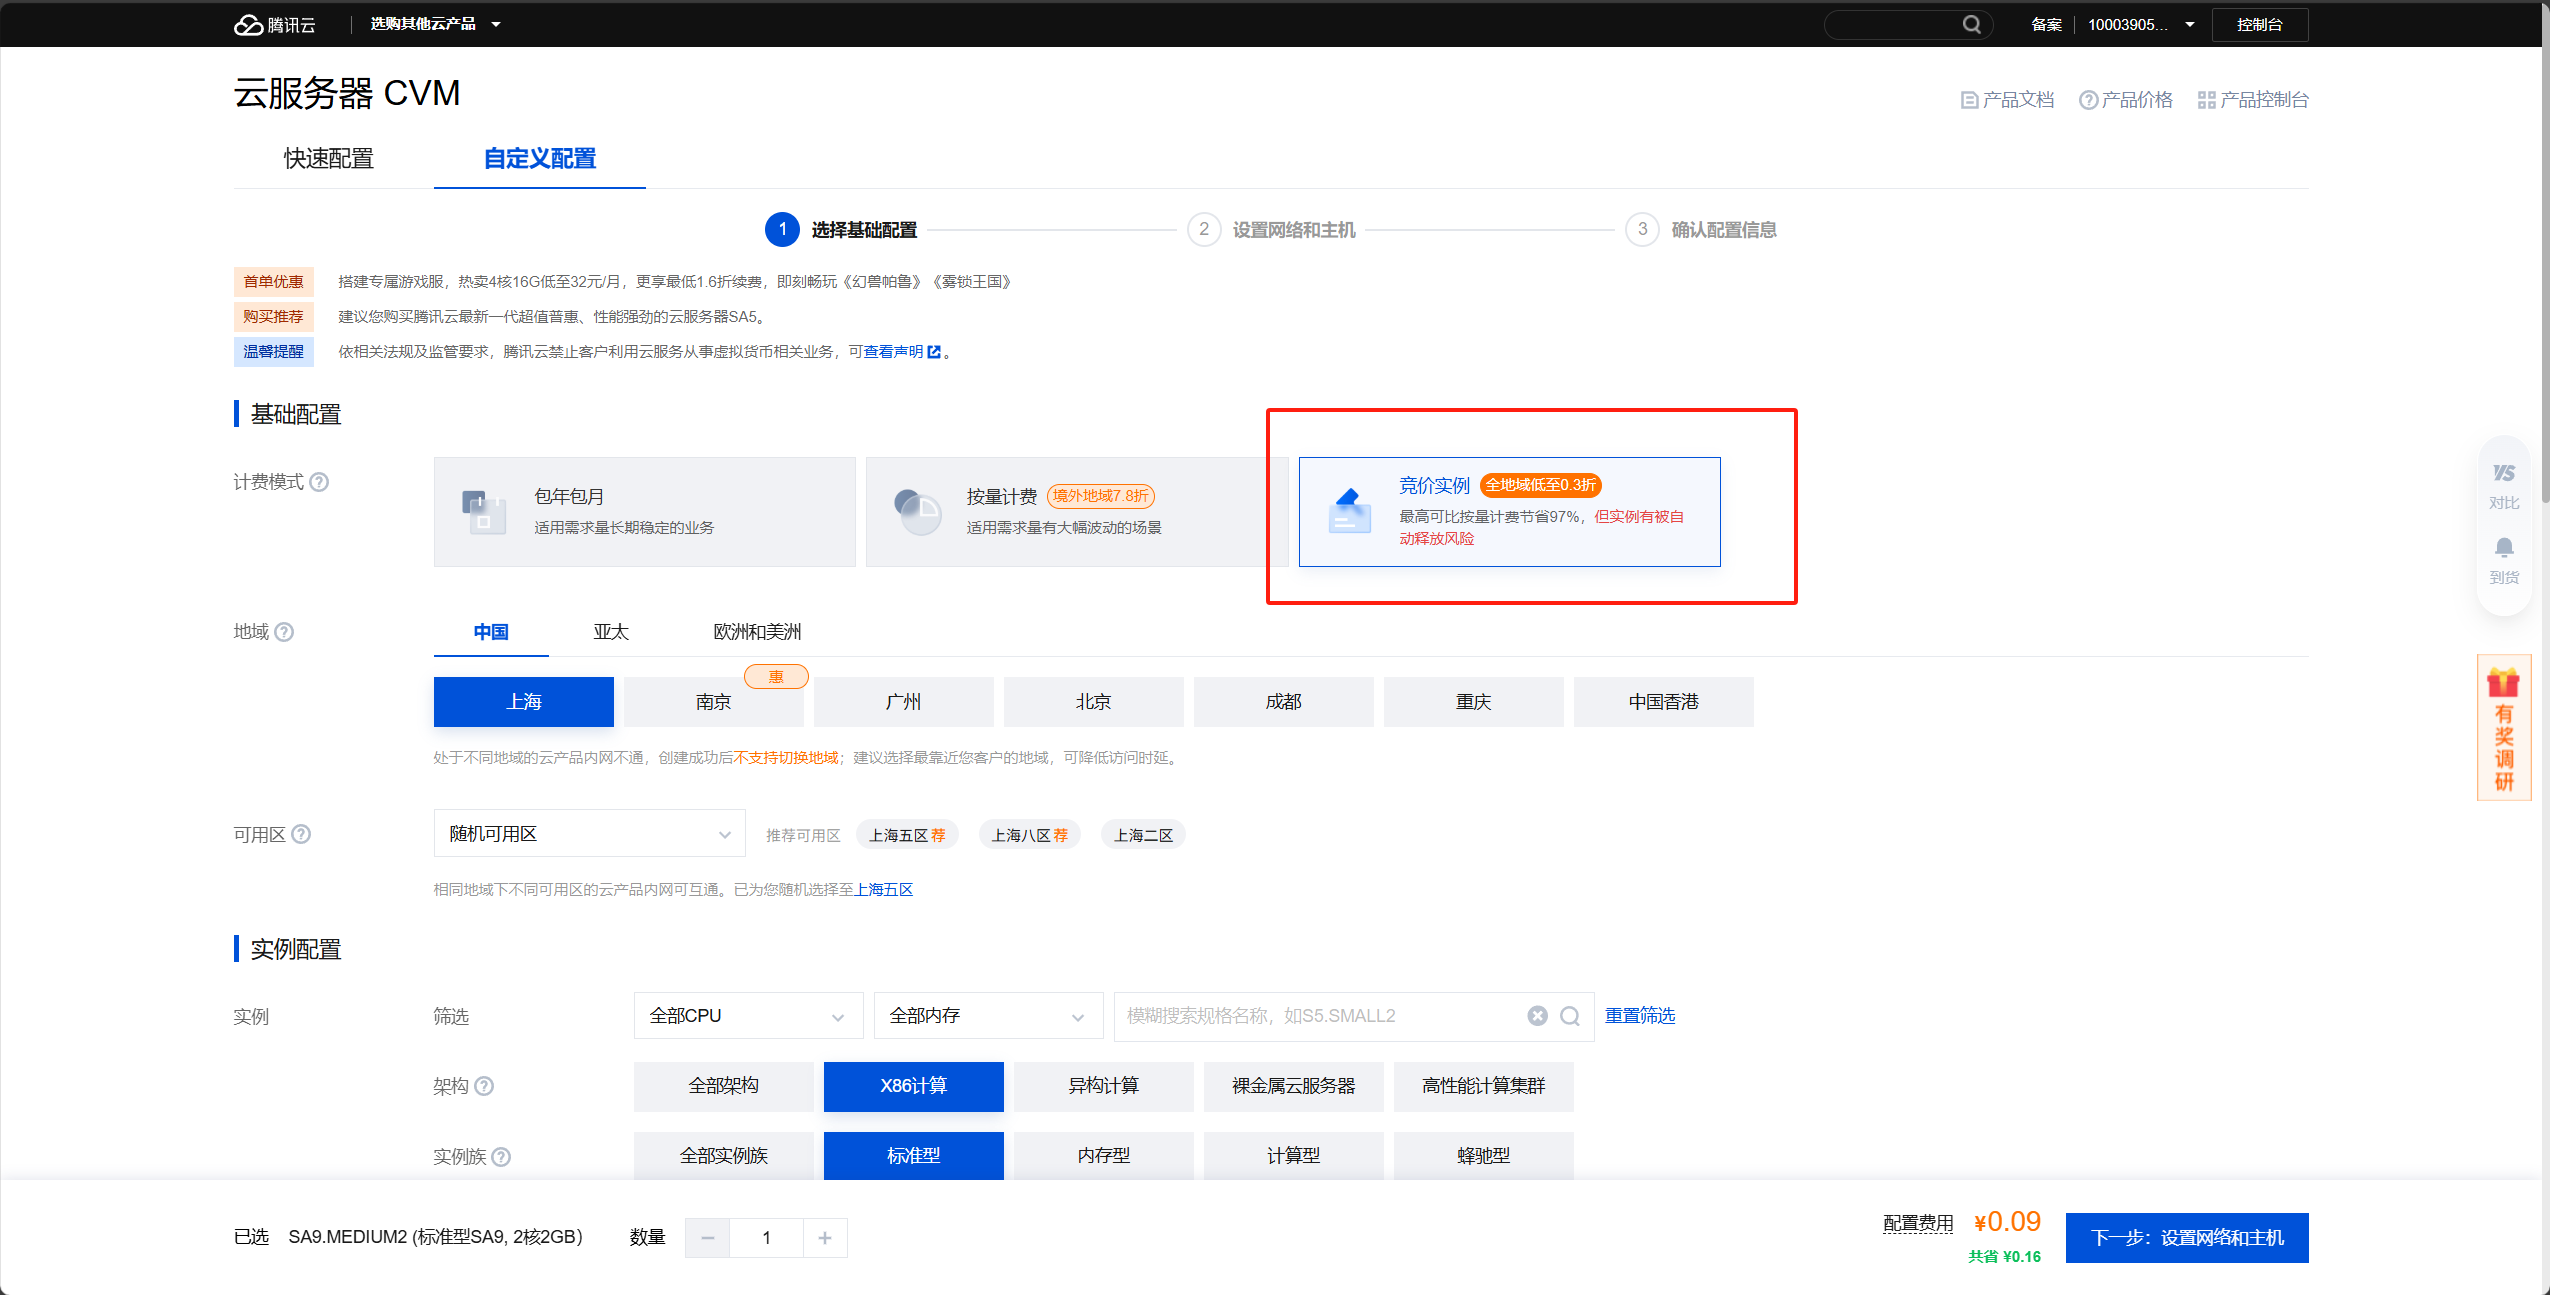Switch to the 亚太 region tab

611,632
